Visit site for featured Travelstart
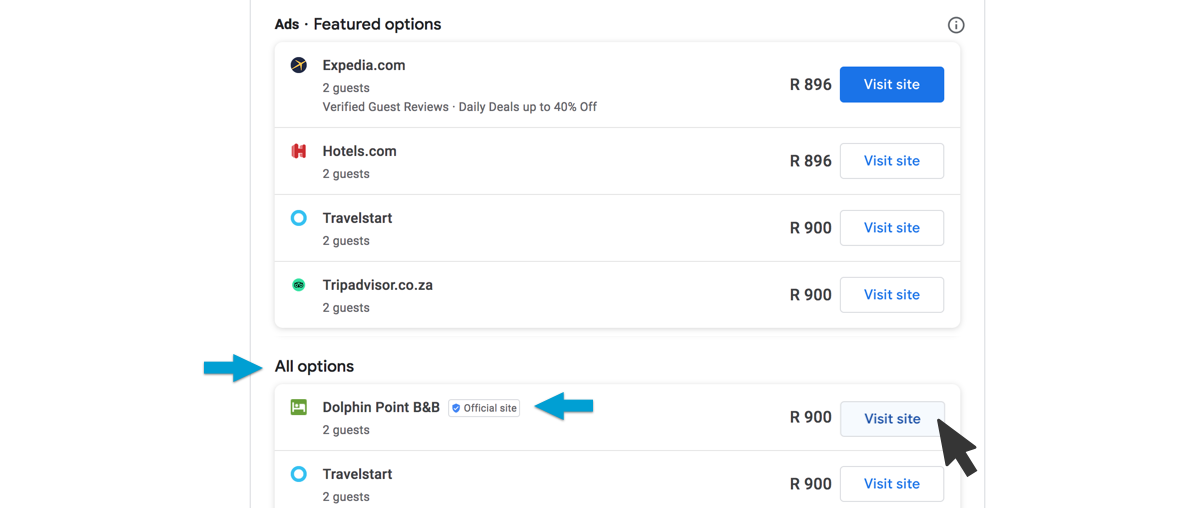This screenshot has width=1200, height=508. [x=892, y=228]
